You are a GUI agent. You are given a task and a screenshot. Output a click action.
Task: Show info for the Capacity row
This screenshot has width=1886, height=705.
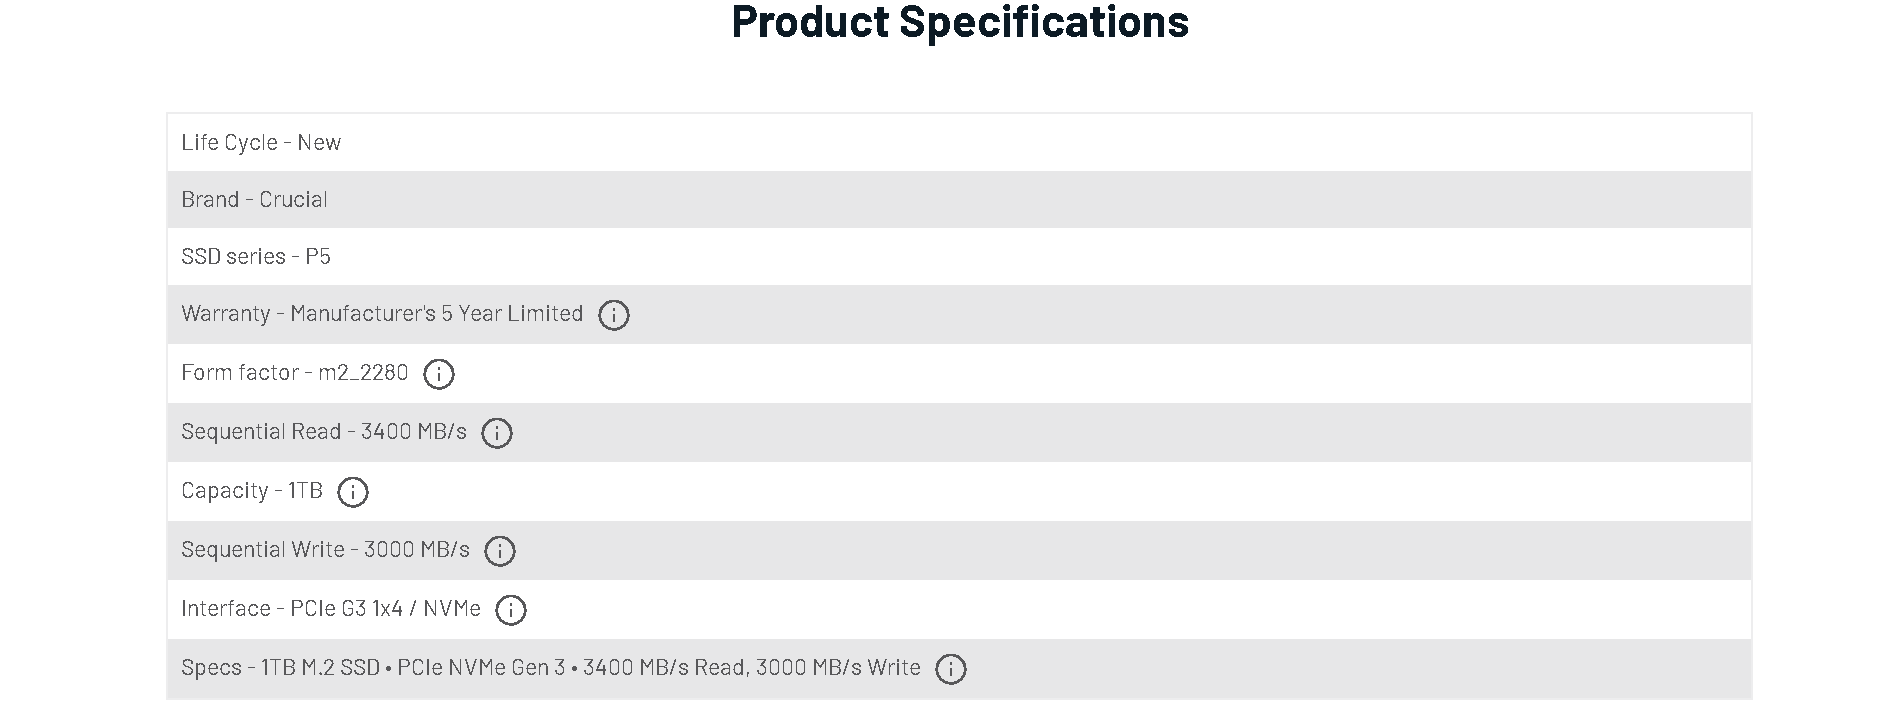coord(352,492)
